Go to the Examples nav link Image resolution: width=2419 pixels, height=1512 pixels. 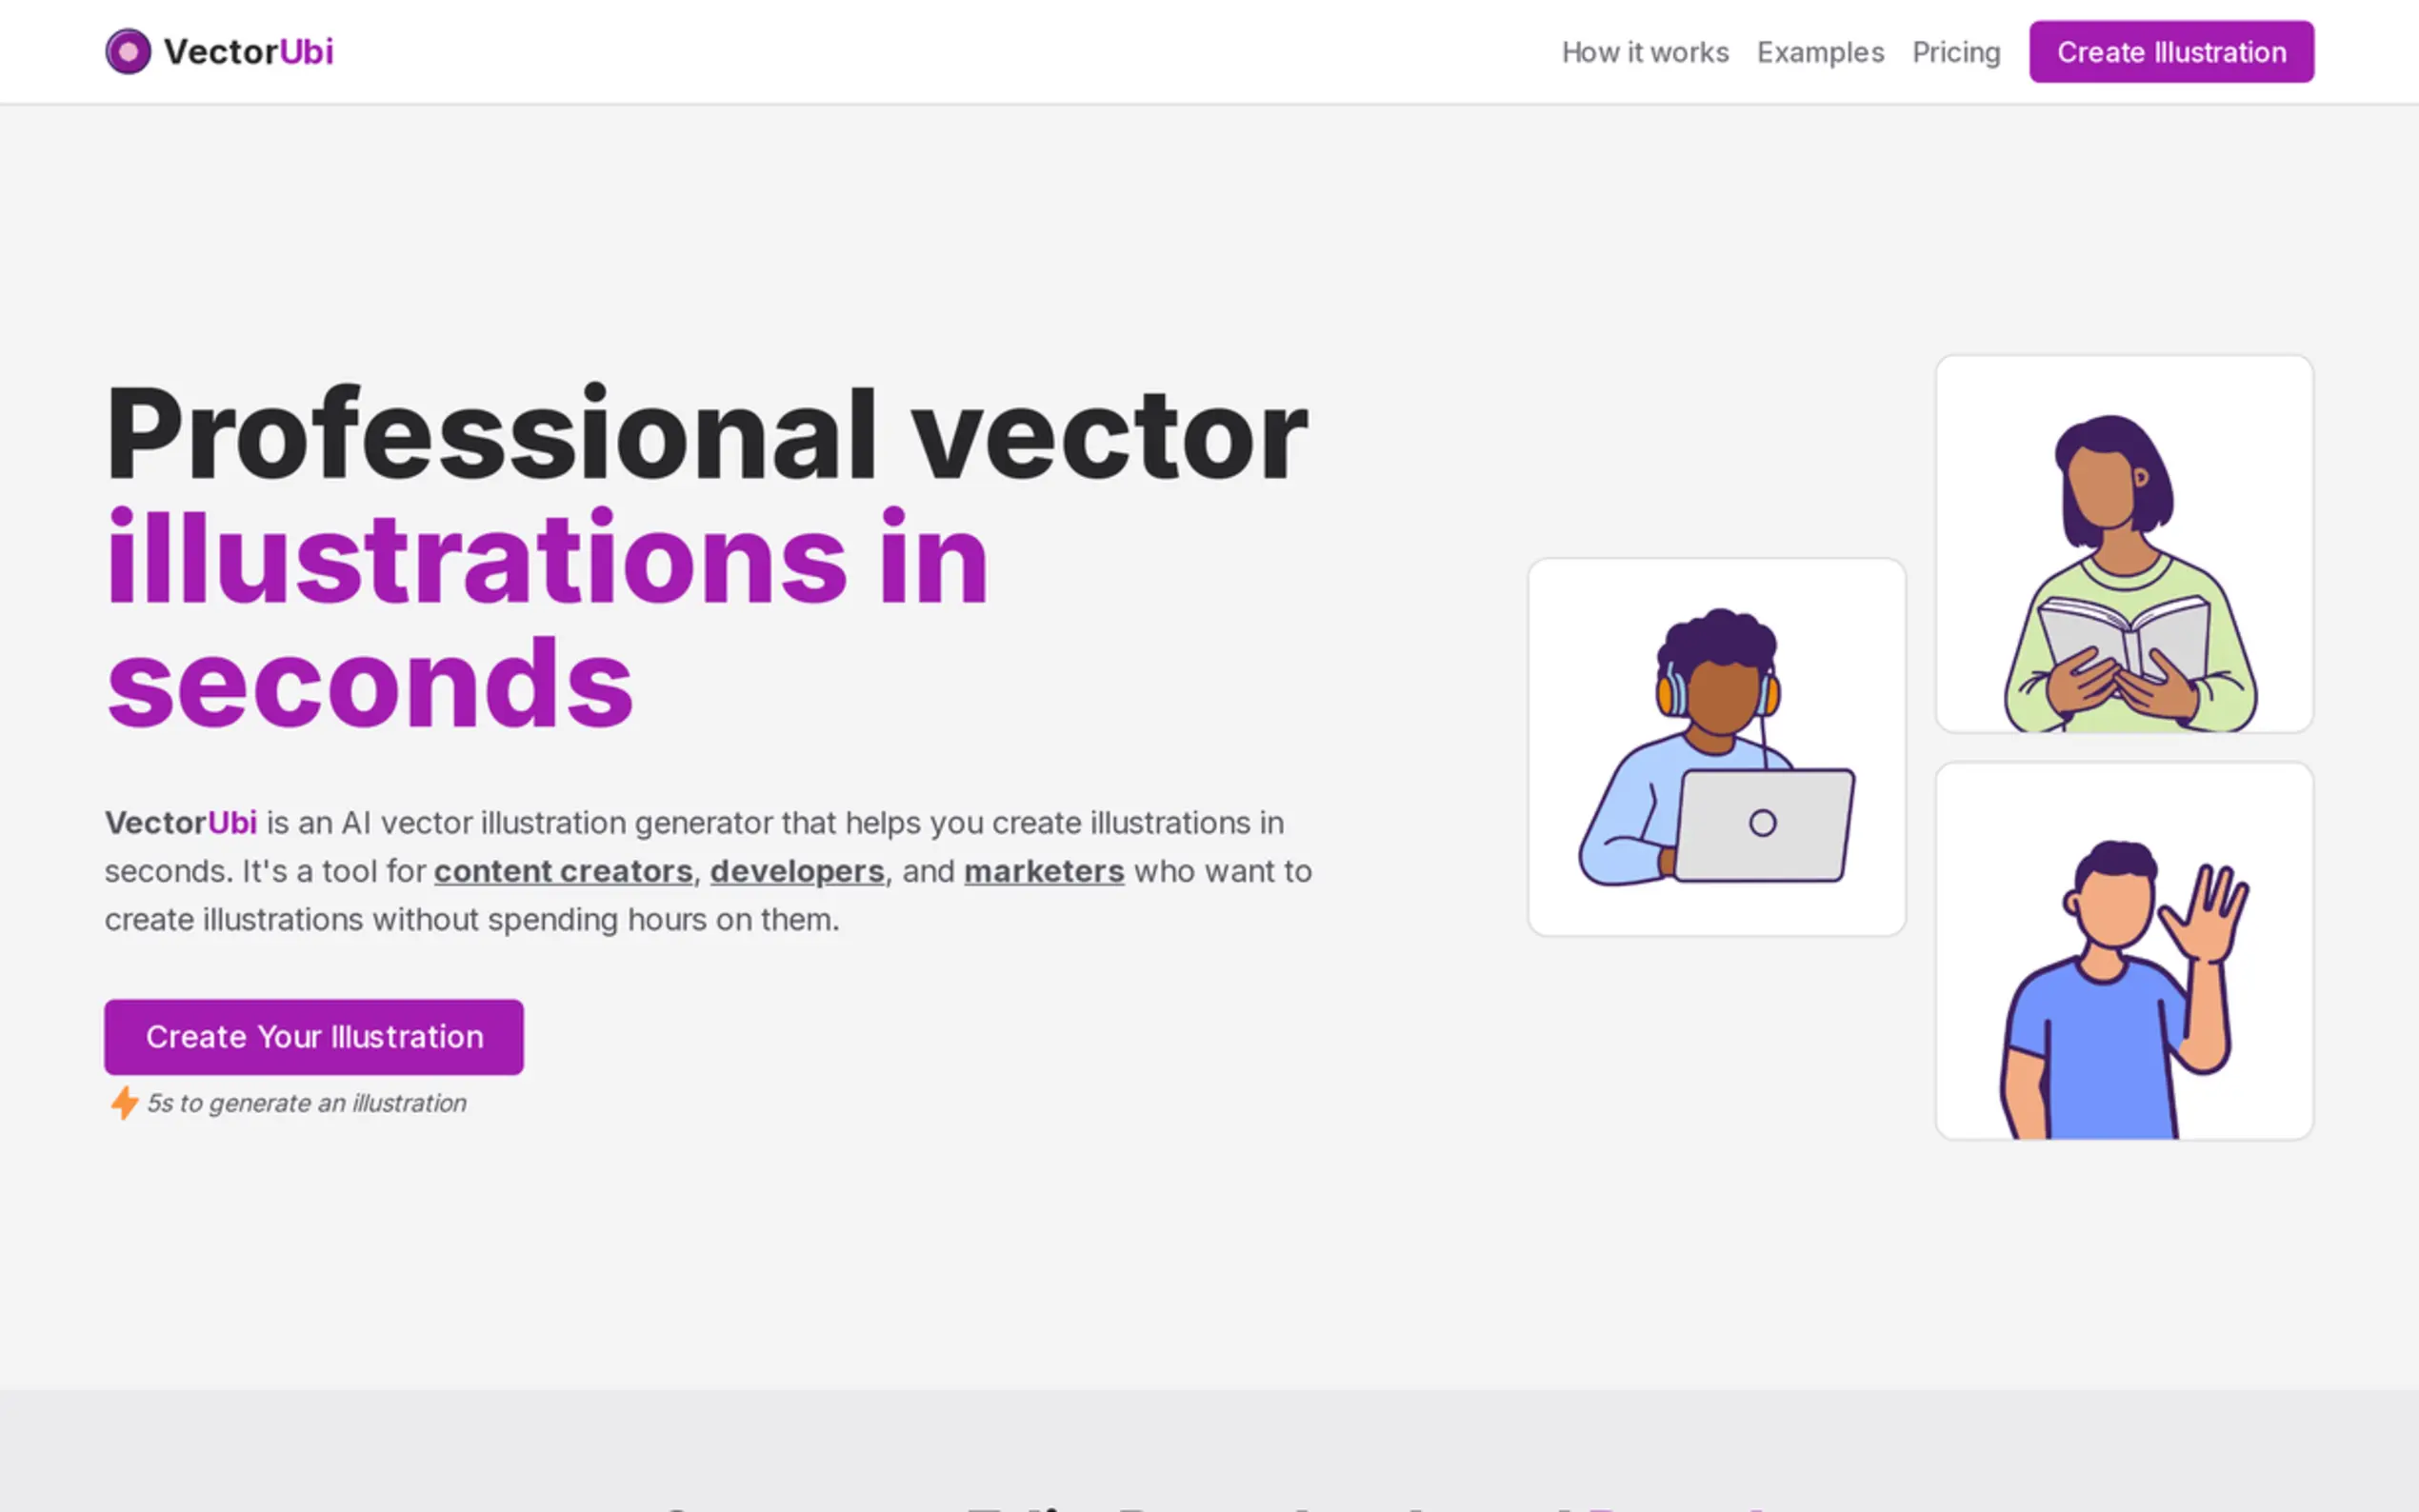[x=1820, y=52]
